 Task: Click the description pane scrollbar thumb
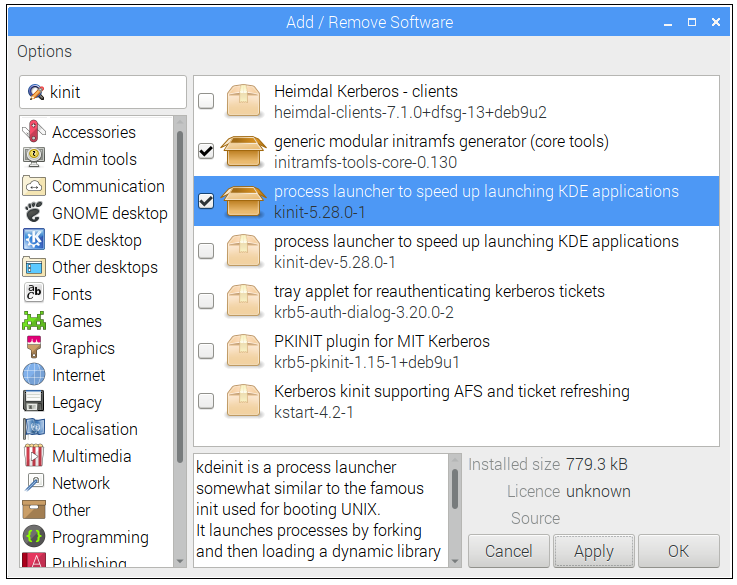pyautogui.click(x=455, y=489)
